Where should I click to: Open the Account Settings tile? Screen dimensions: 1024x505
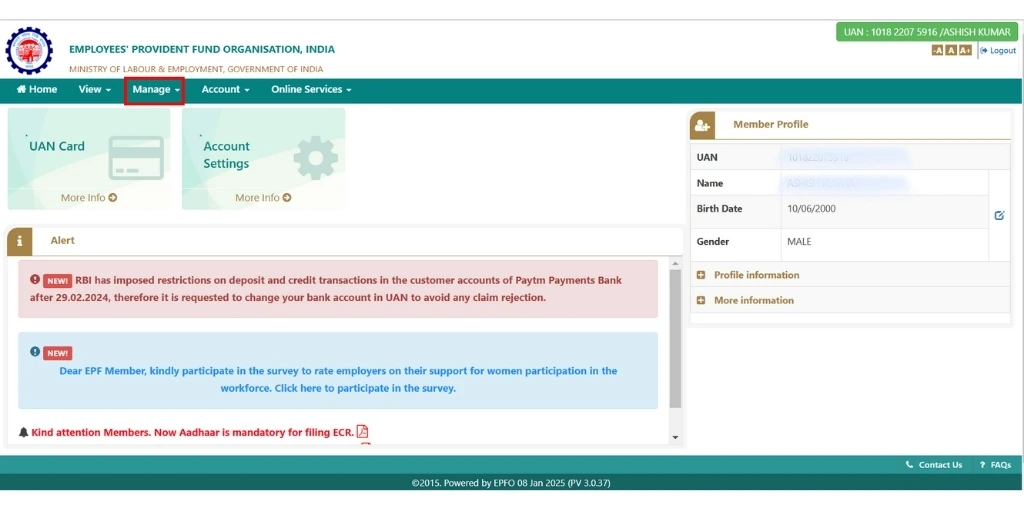tap(263, 159)
